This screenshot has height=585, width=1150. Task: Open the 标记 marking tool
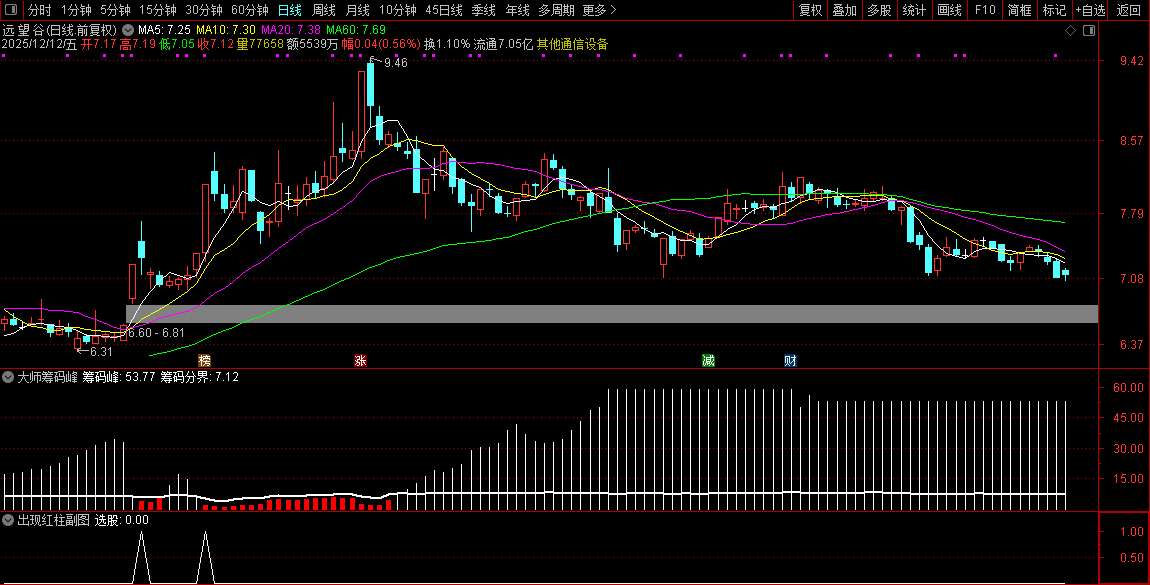click(1054, 10)
